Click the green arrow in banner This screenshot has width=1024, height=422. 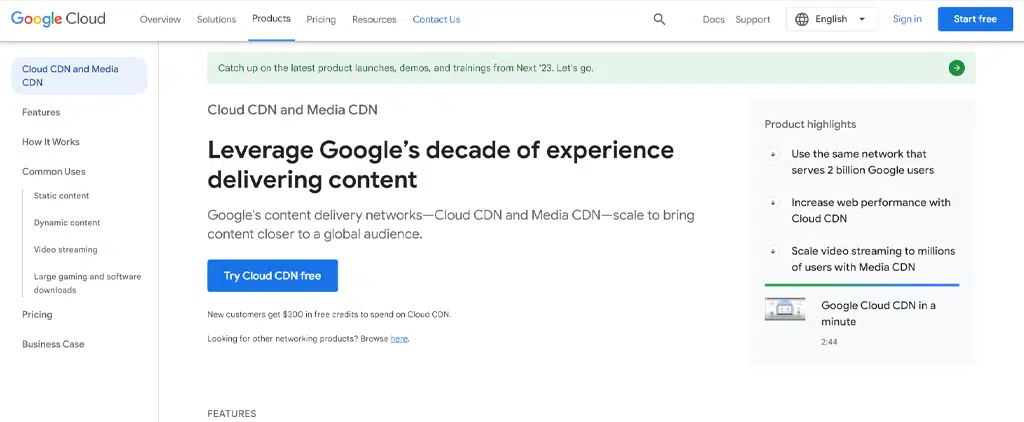point(956,68)
